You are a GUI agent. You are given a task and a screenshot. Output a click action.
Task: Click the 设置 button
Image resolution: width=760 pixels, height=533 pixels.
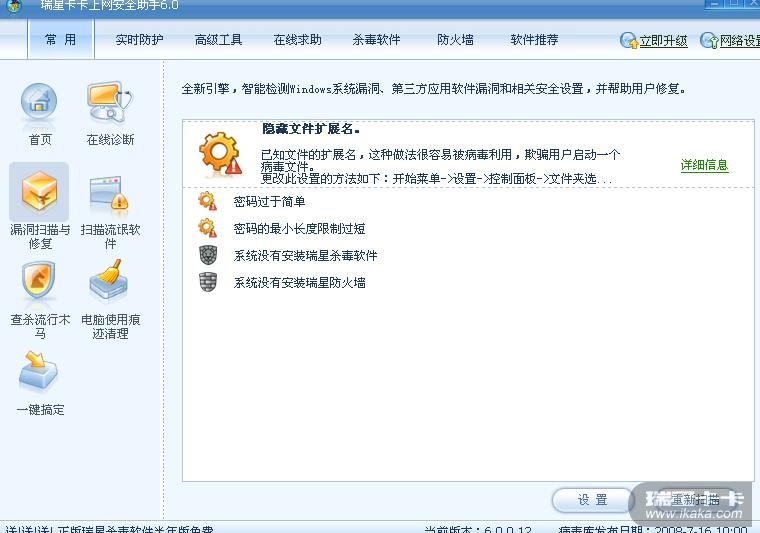(592, 500)
